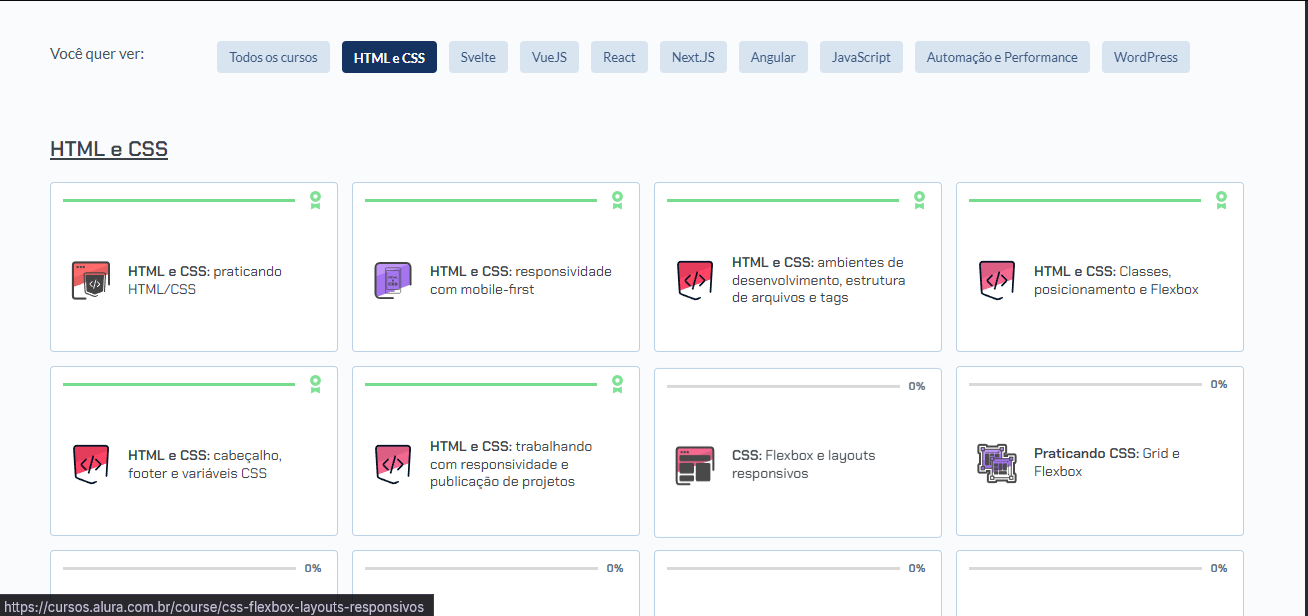
Task: Click the icon of the praticando HTML/CSS course
Action: pos(91,281)
